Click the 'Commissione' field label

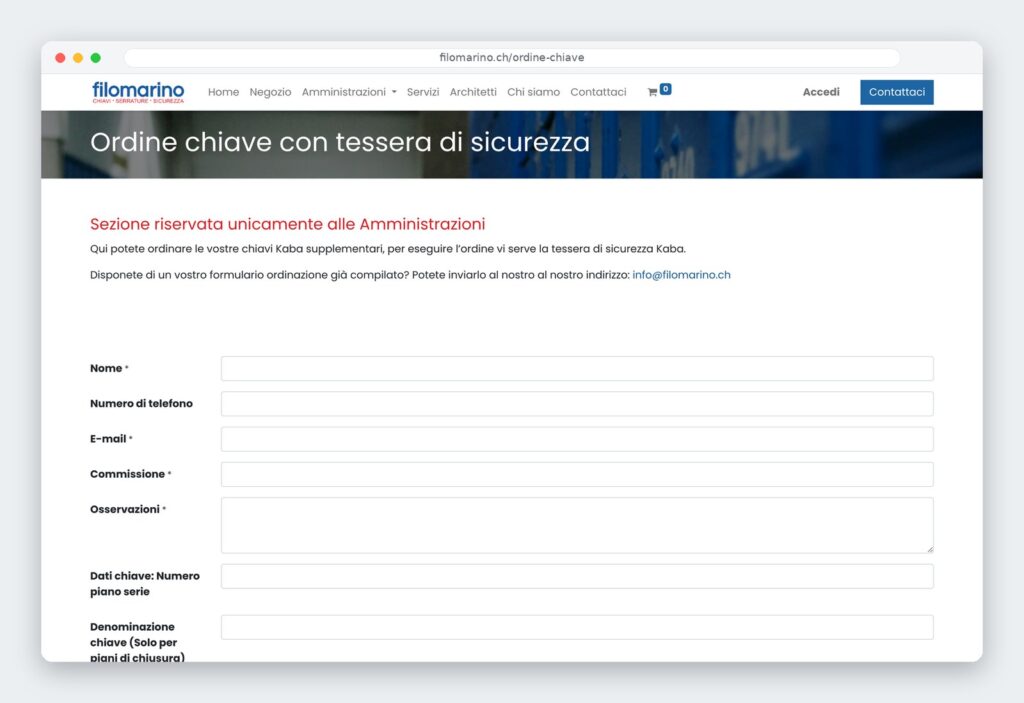coord(127,474)
